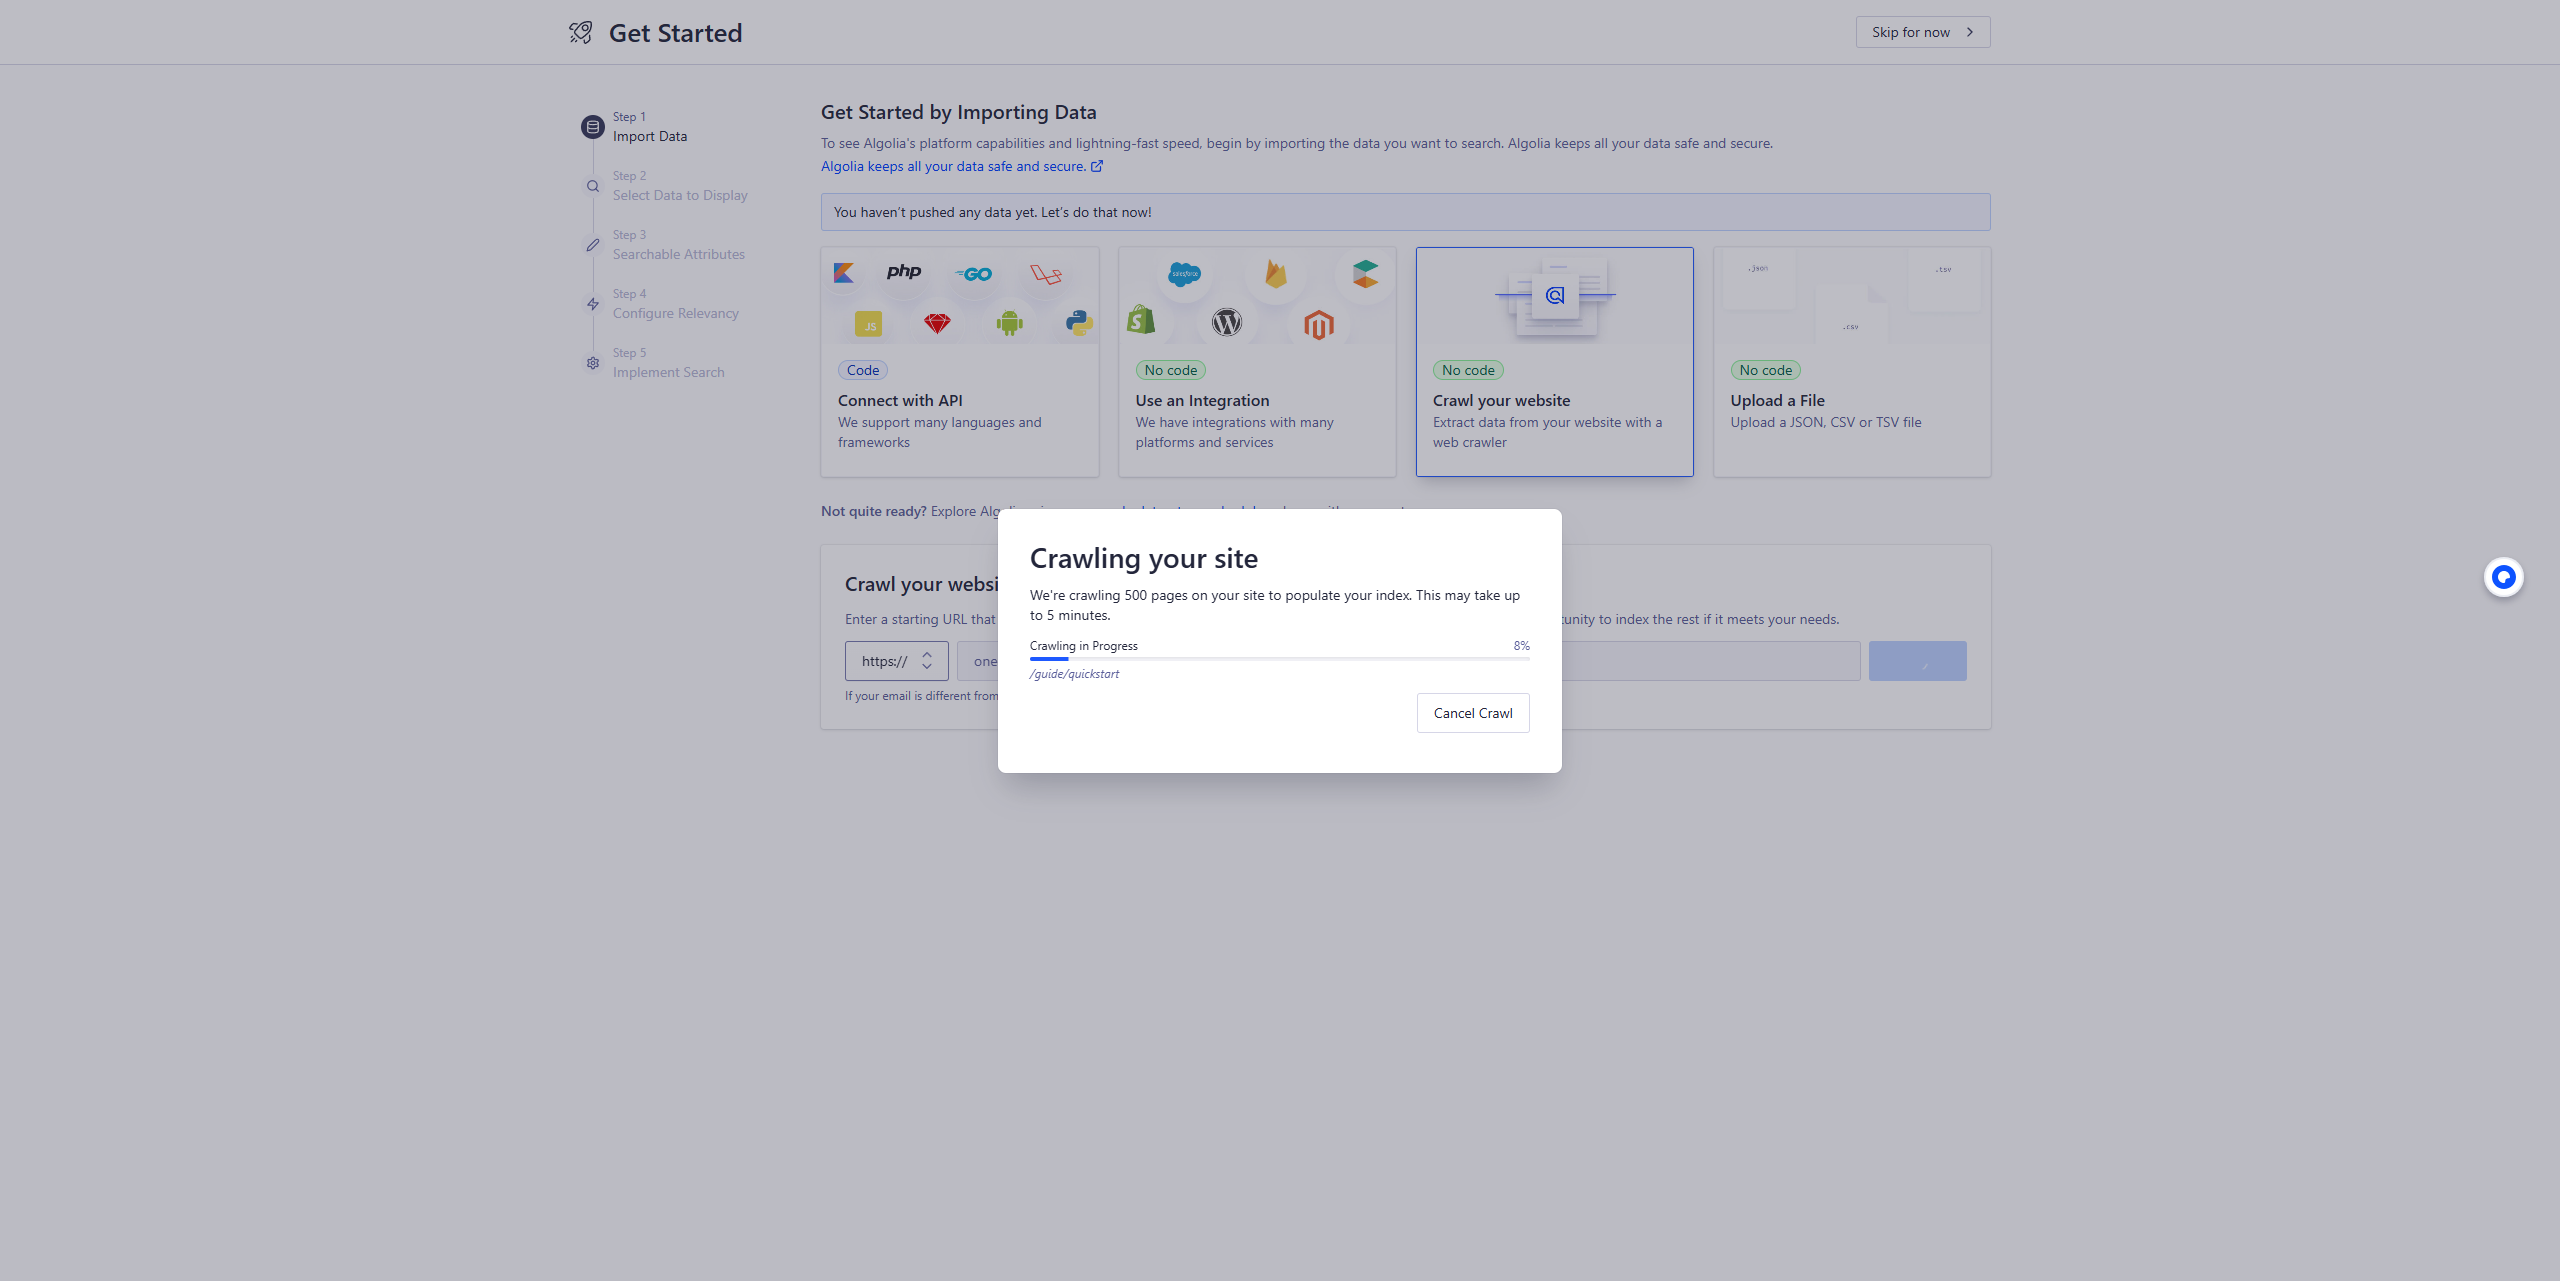
Task: Click the Android robot logo
Action: tap(1010, 322)
